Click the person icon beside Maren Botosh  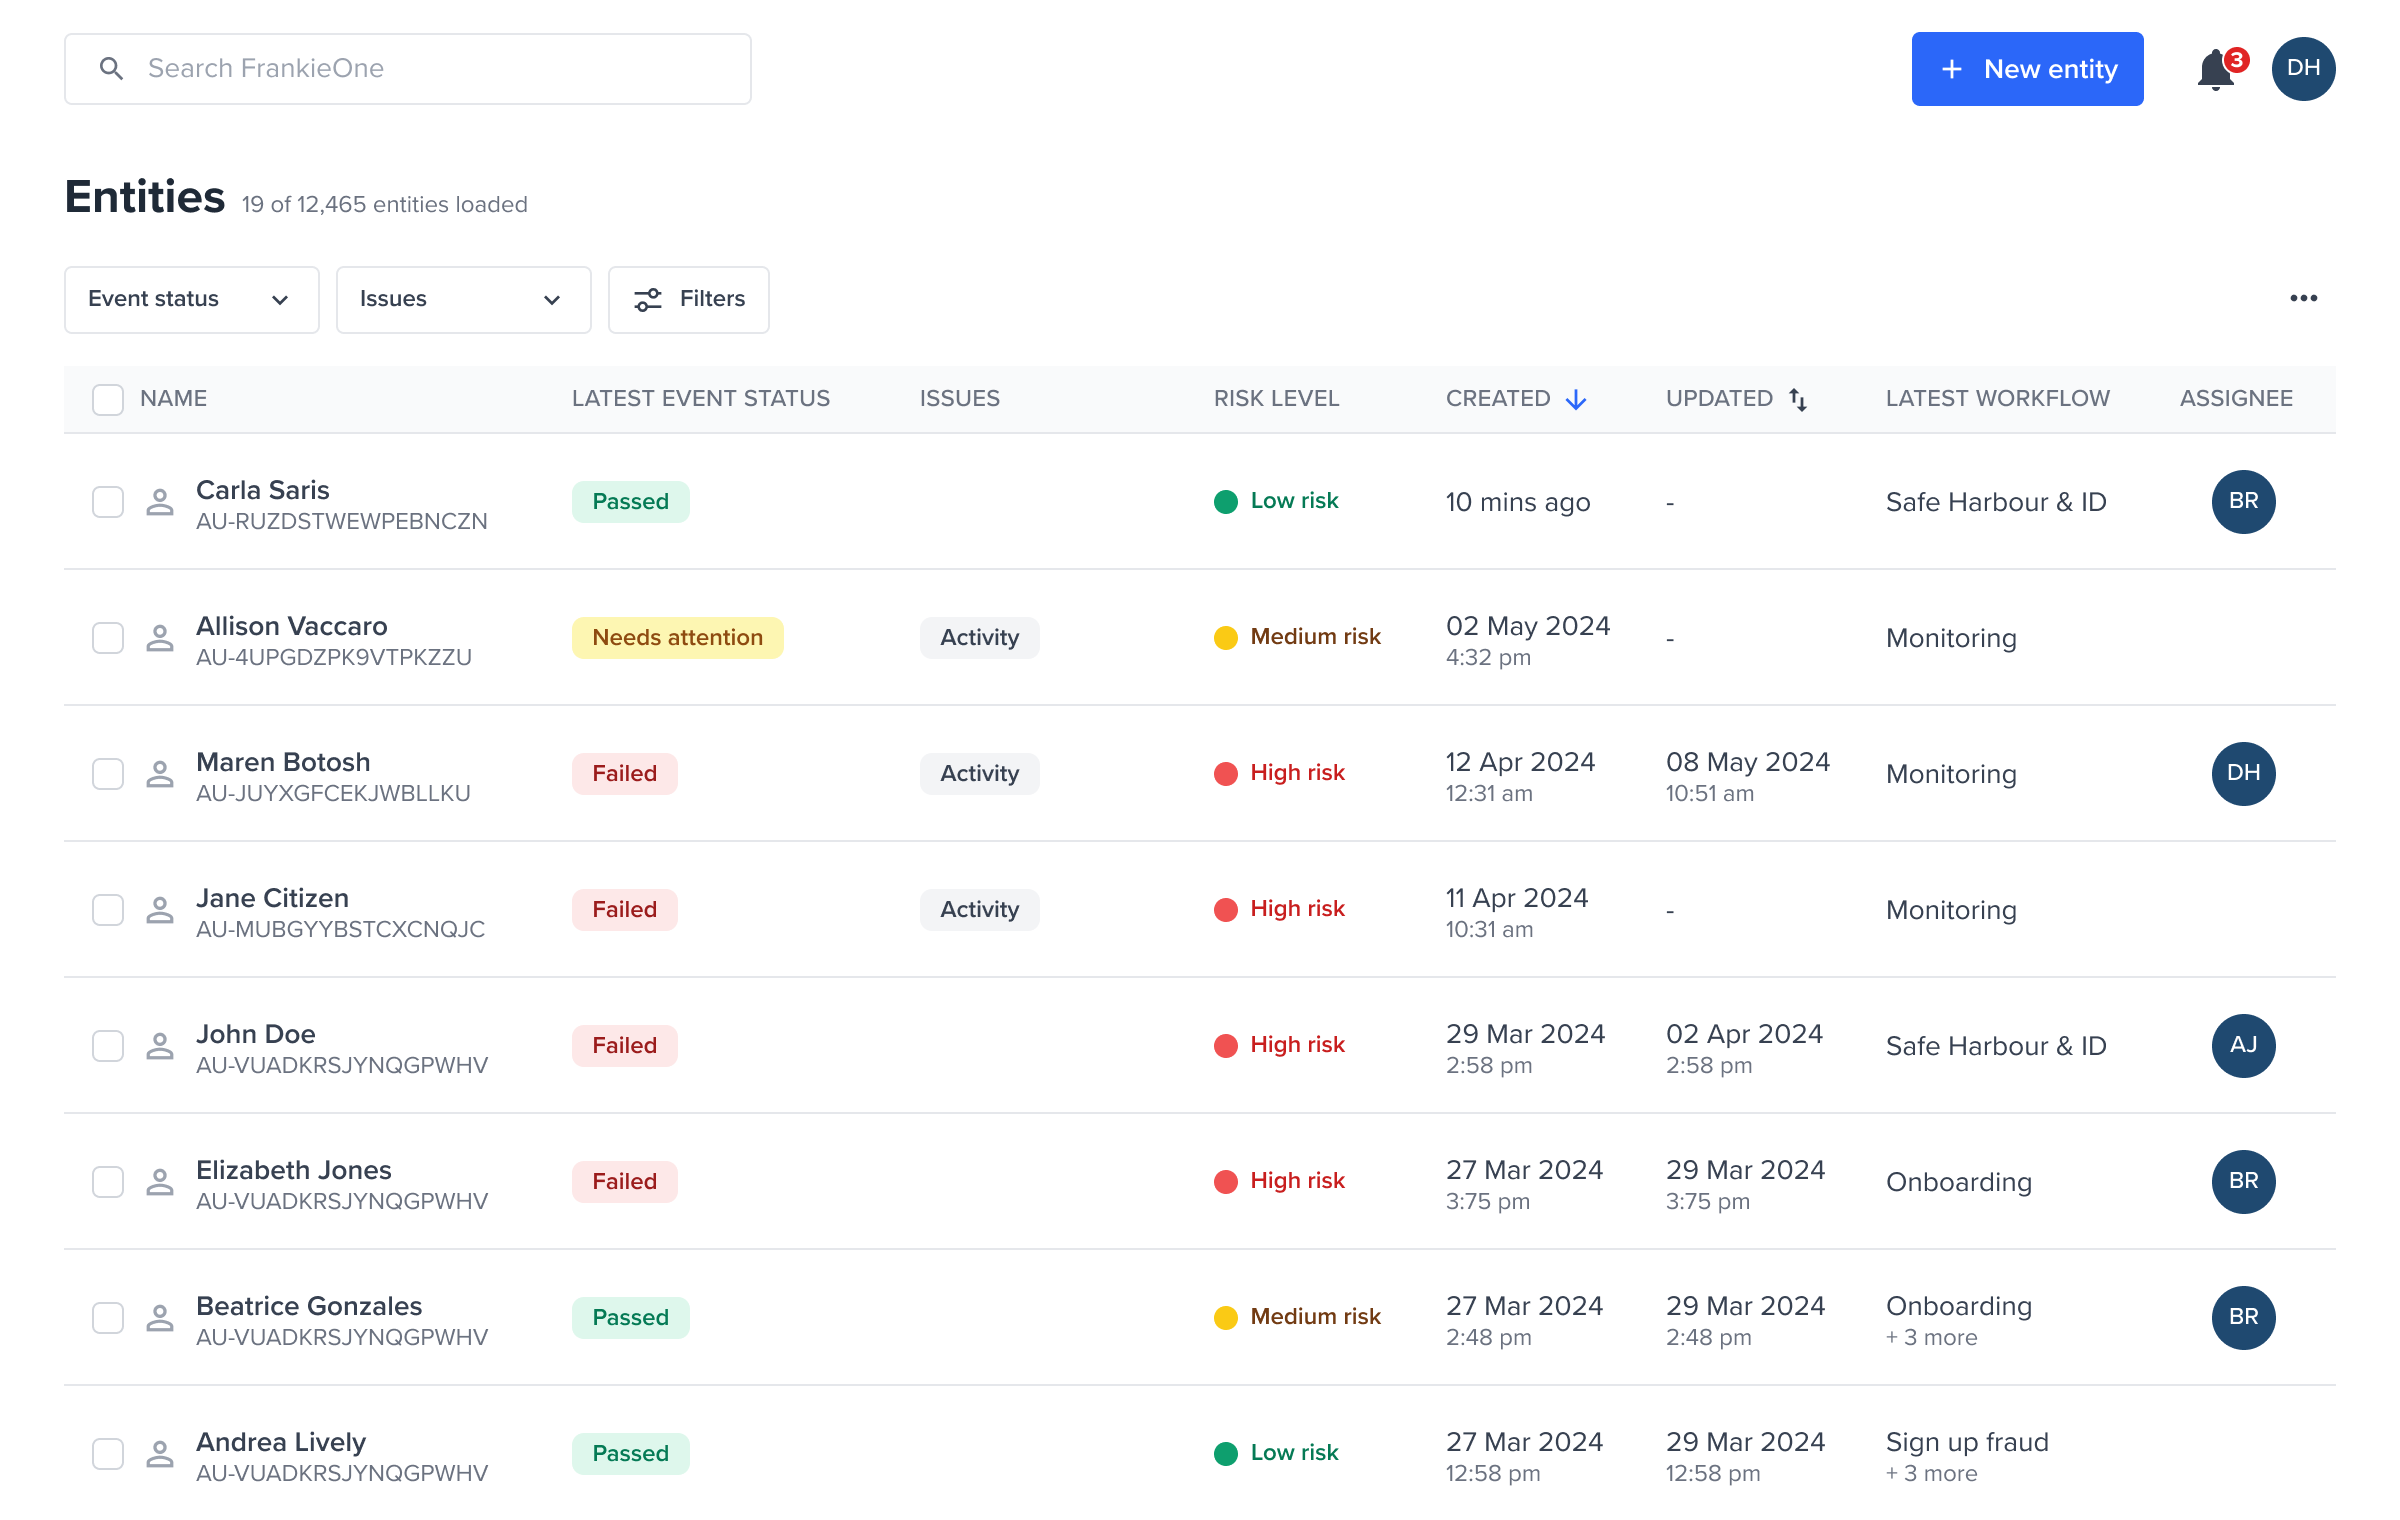[x=160, y=774]
